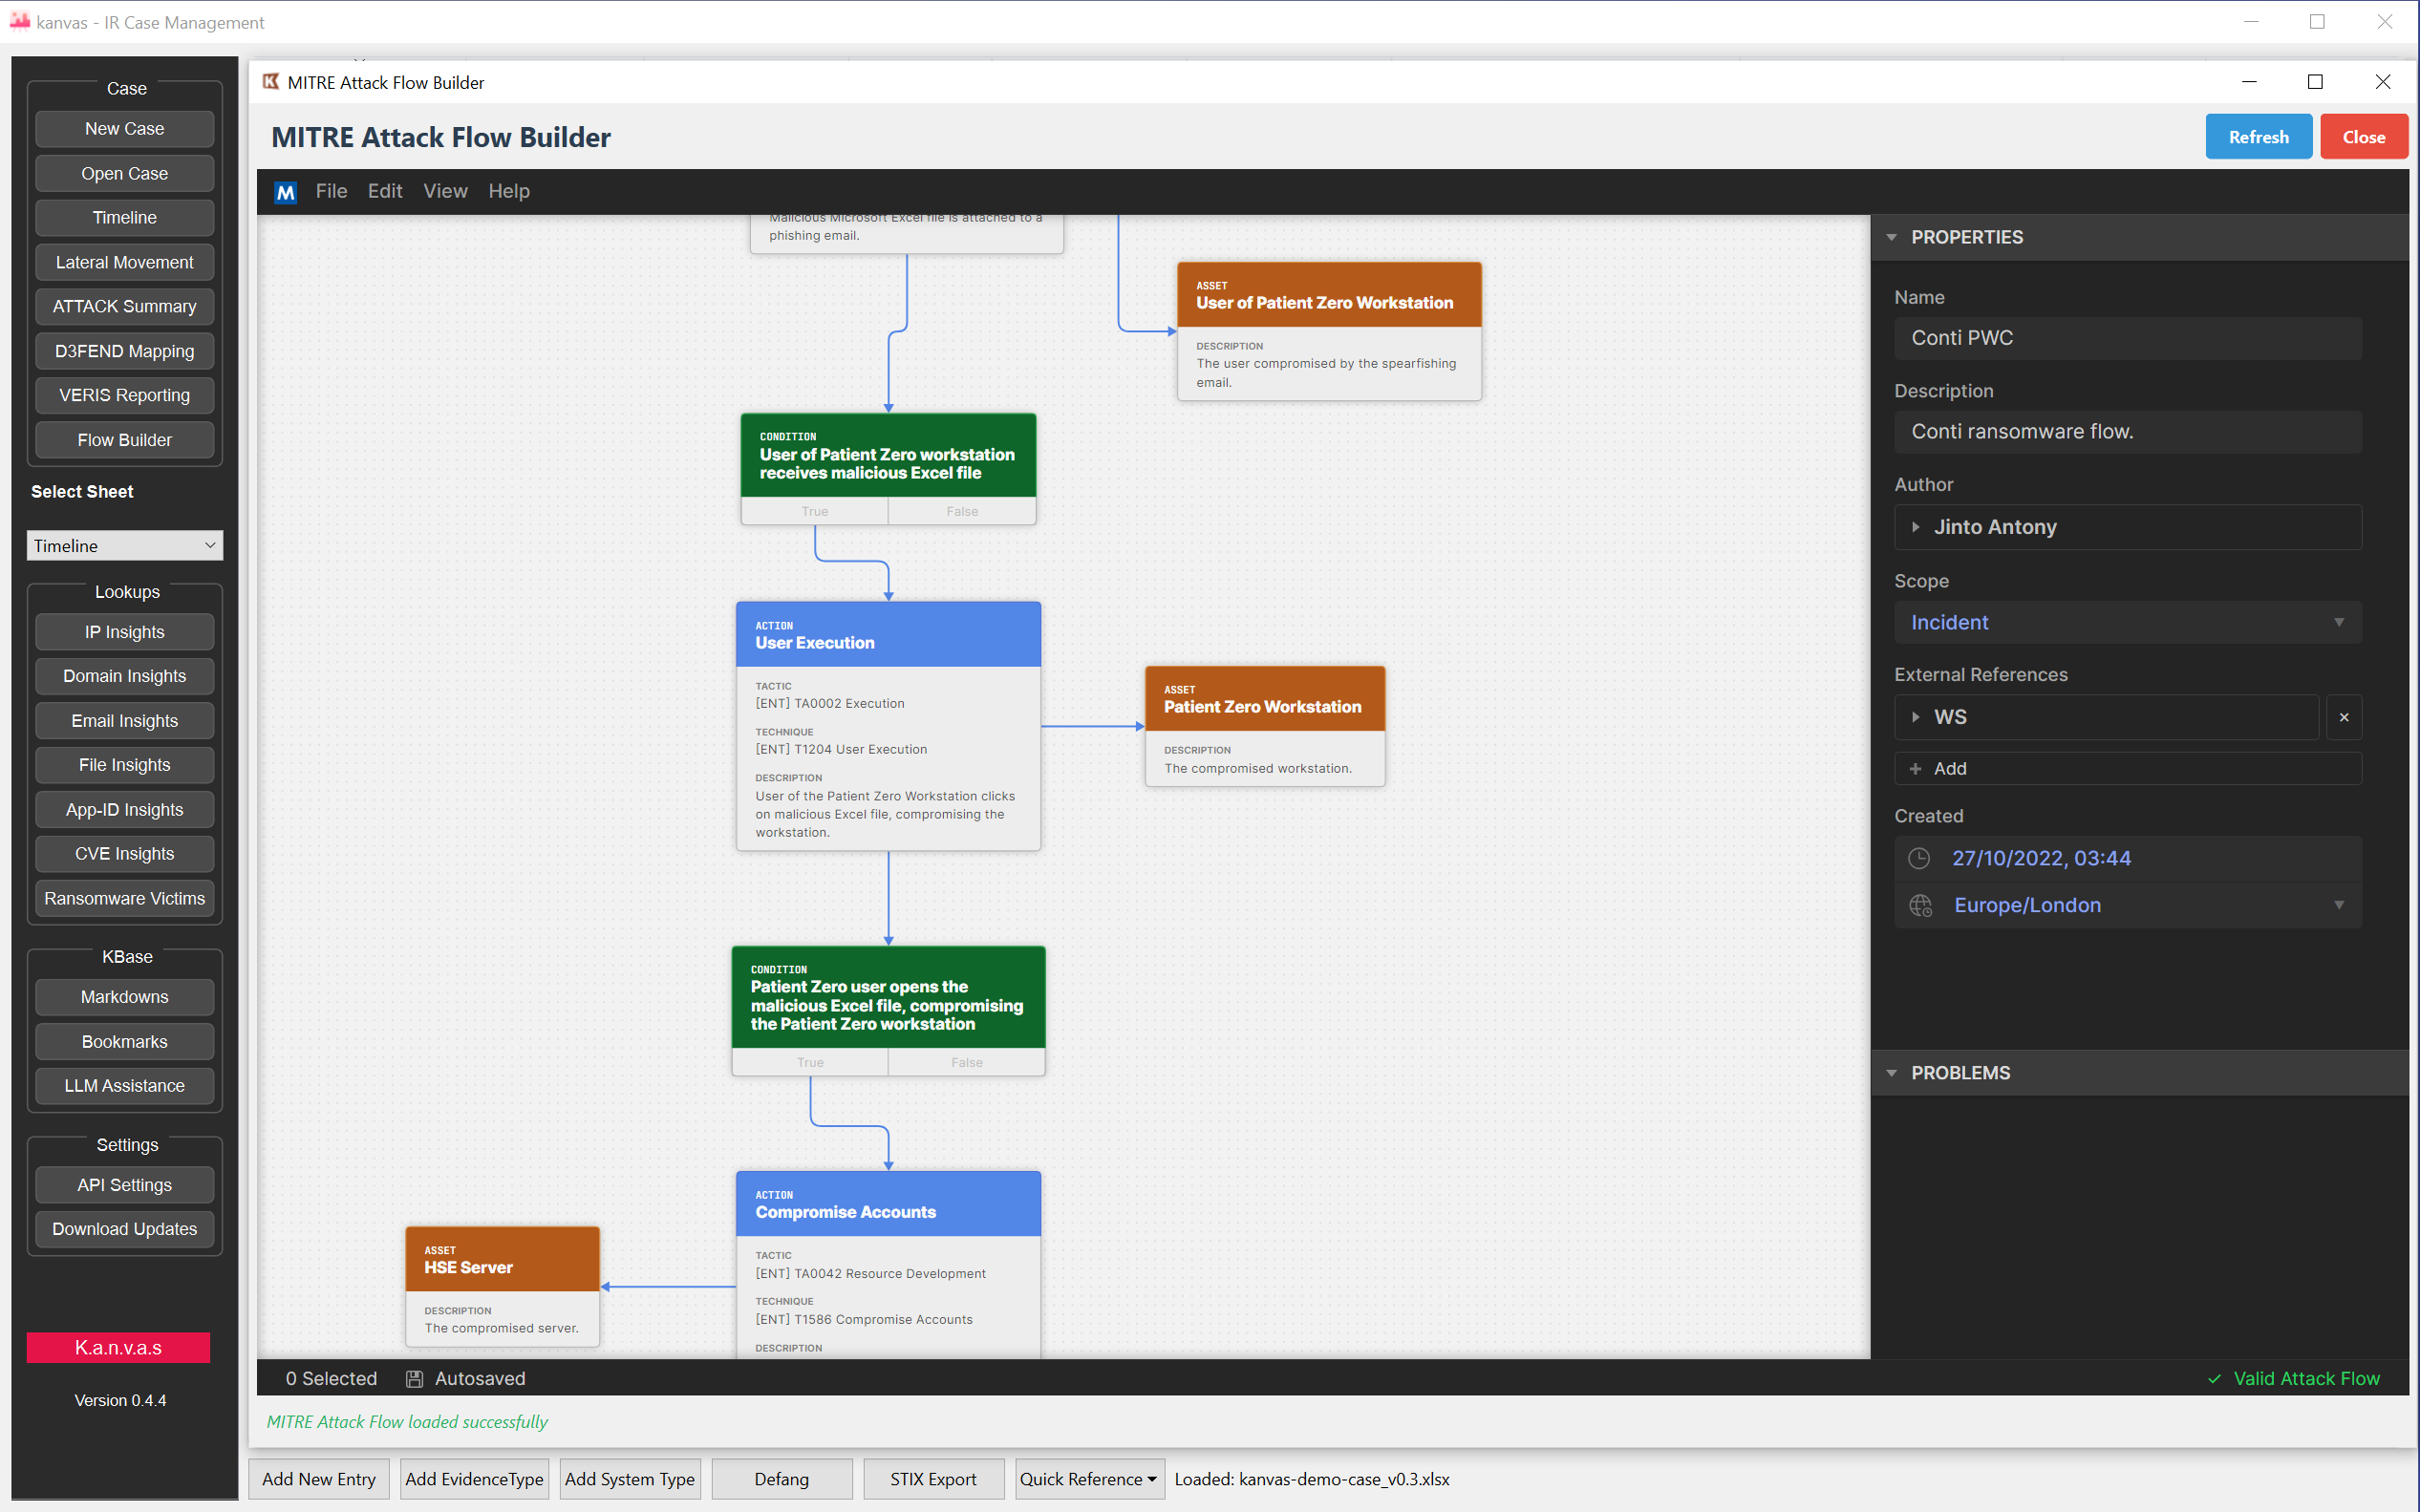Image resolution: width=2420 pixels, height=1512 pixels.
Task: Open the Select Sheet Timeline dropdown
Action: point(124,545)
